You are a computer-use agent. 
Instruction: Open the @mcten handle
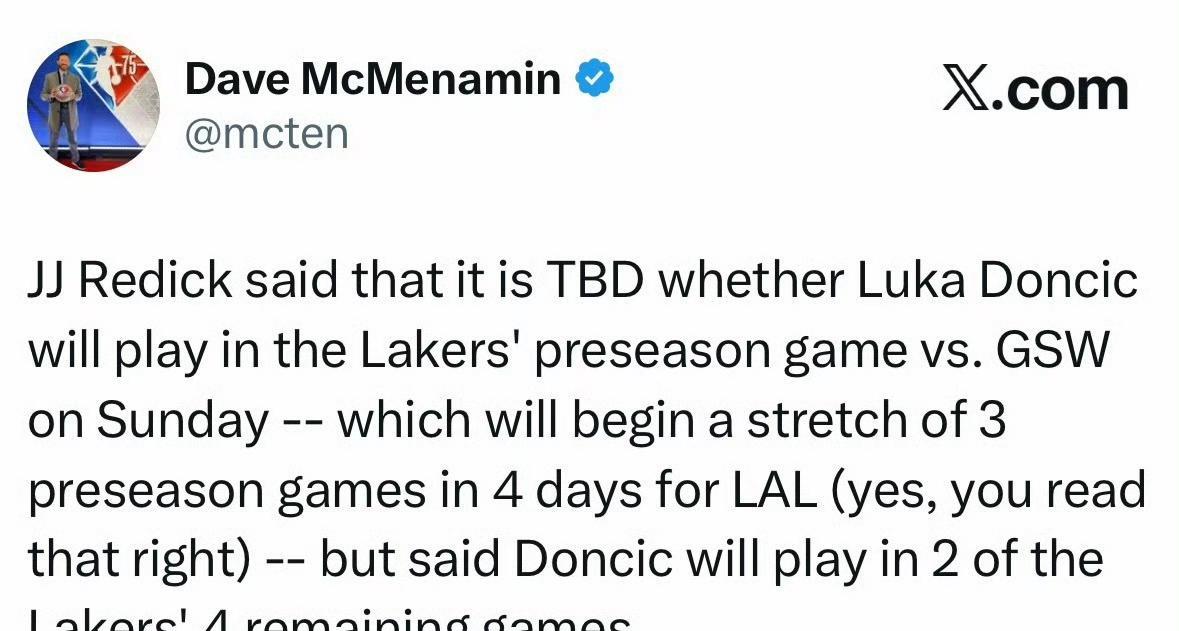pos(267,132)
